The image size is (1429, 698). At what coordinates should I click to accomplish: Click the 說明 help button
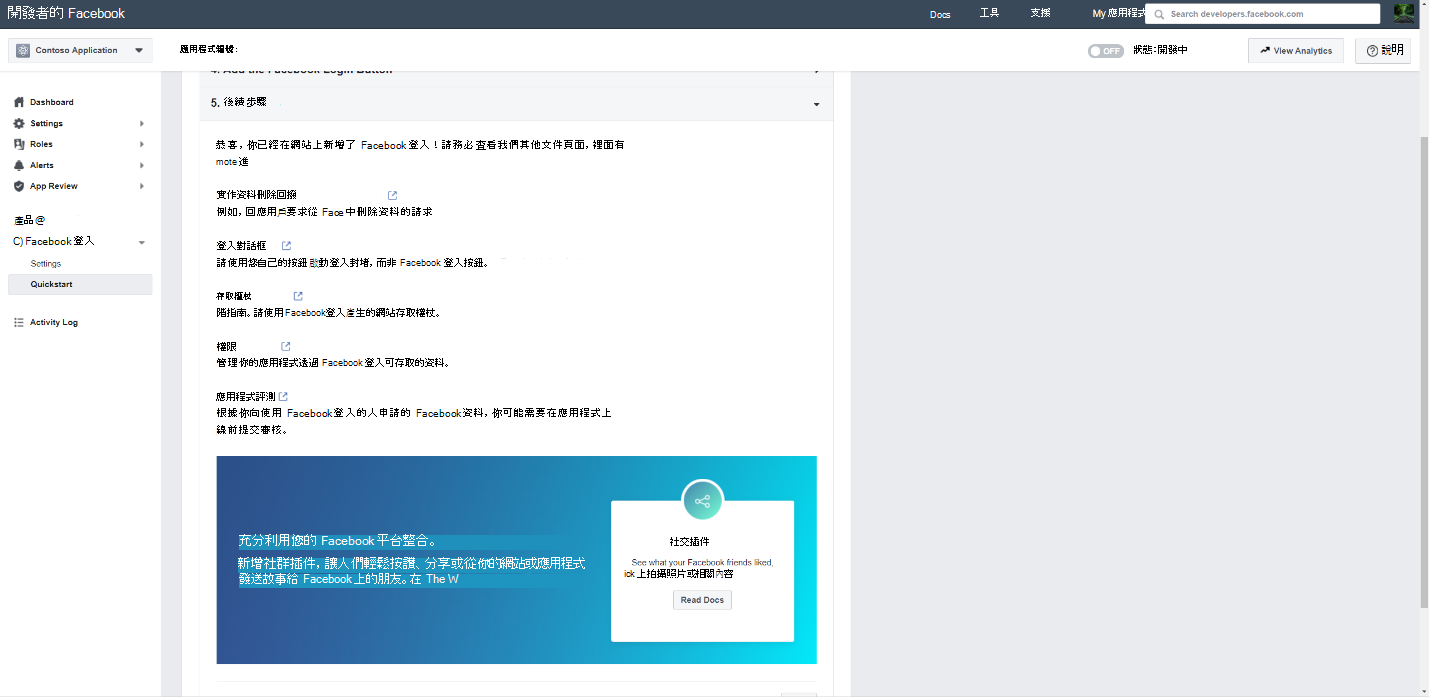(x=1383, y=50)
